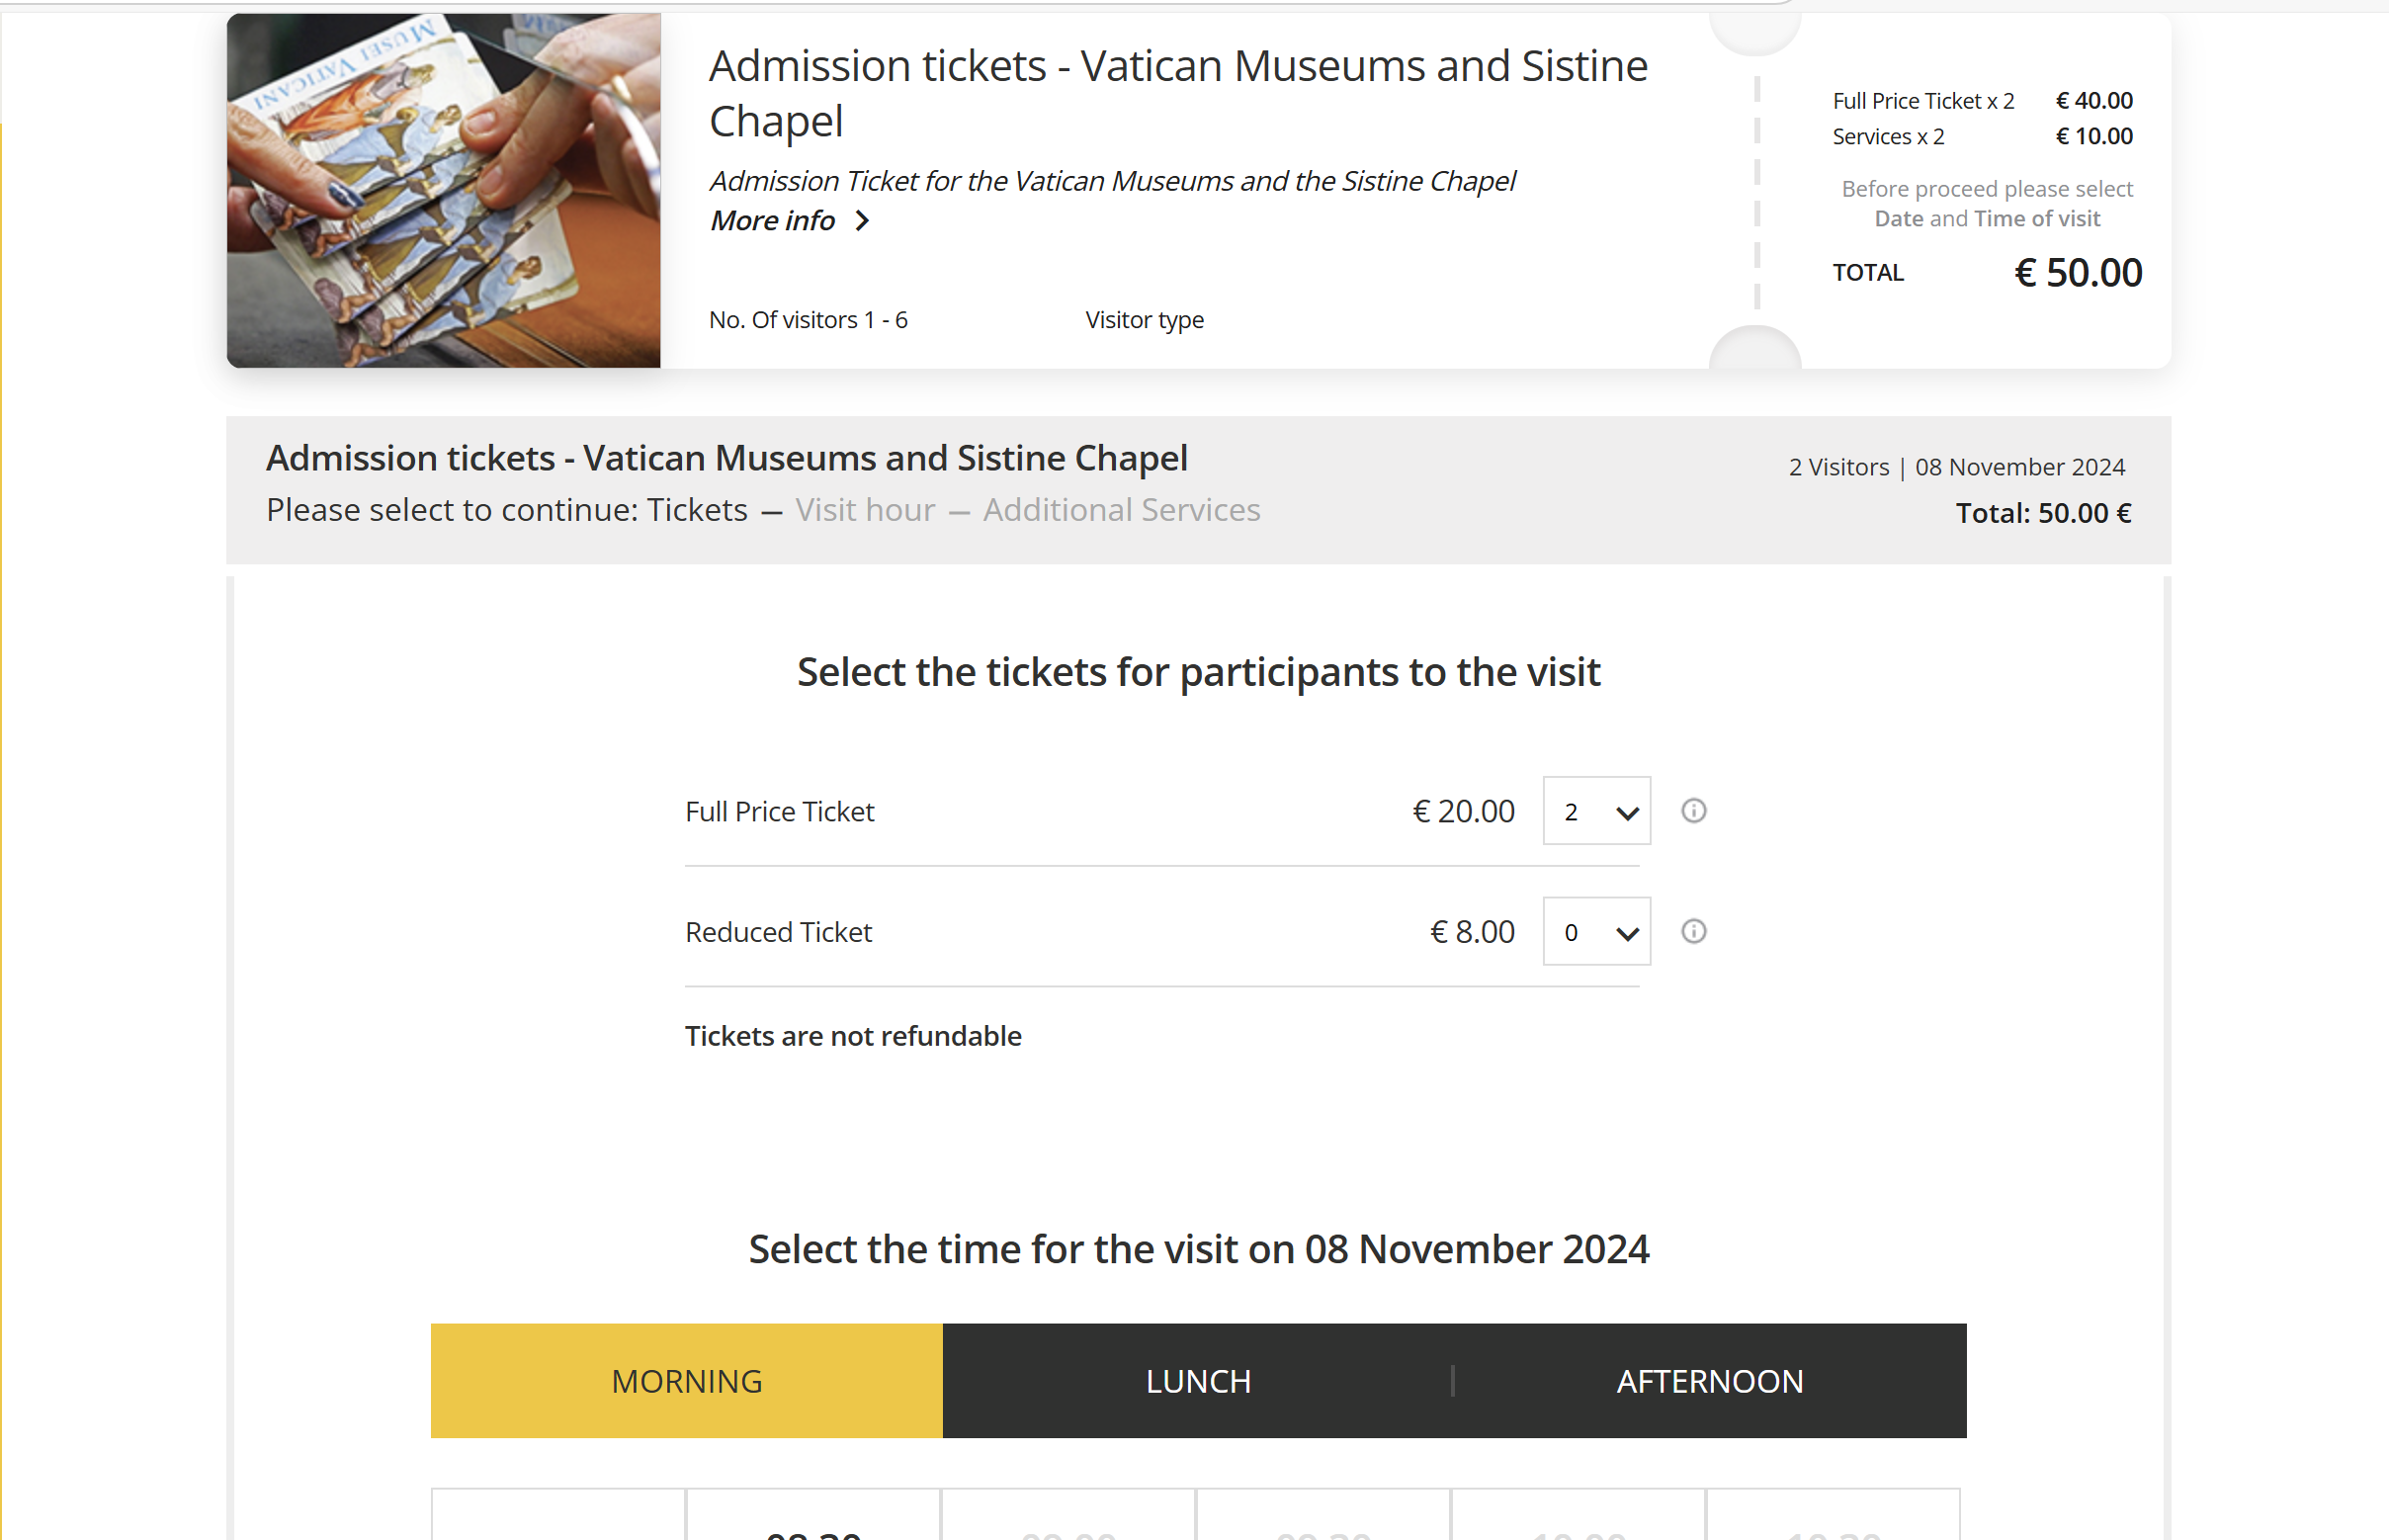Open the Full Price Ticket quantity dropdown

point(1596,811)
